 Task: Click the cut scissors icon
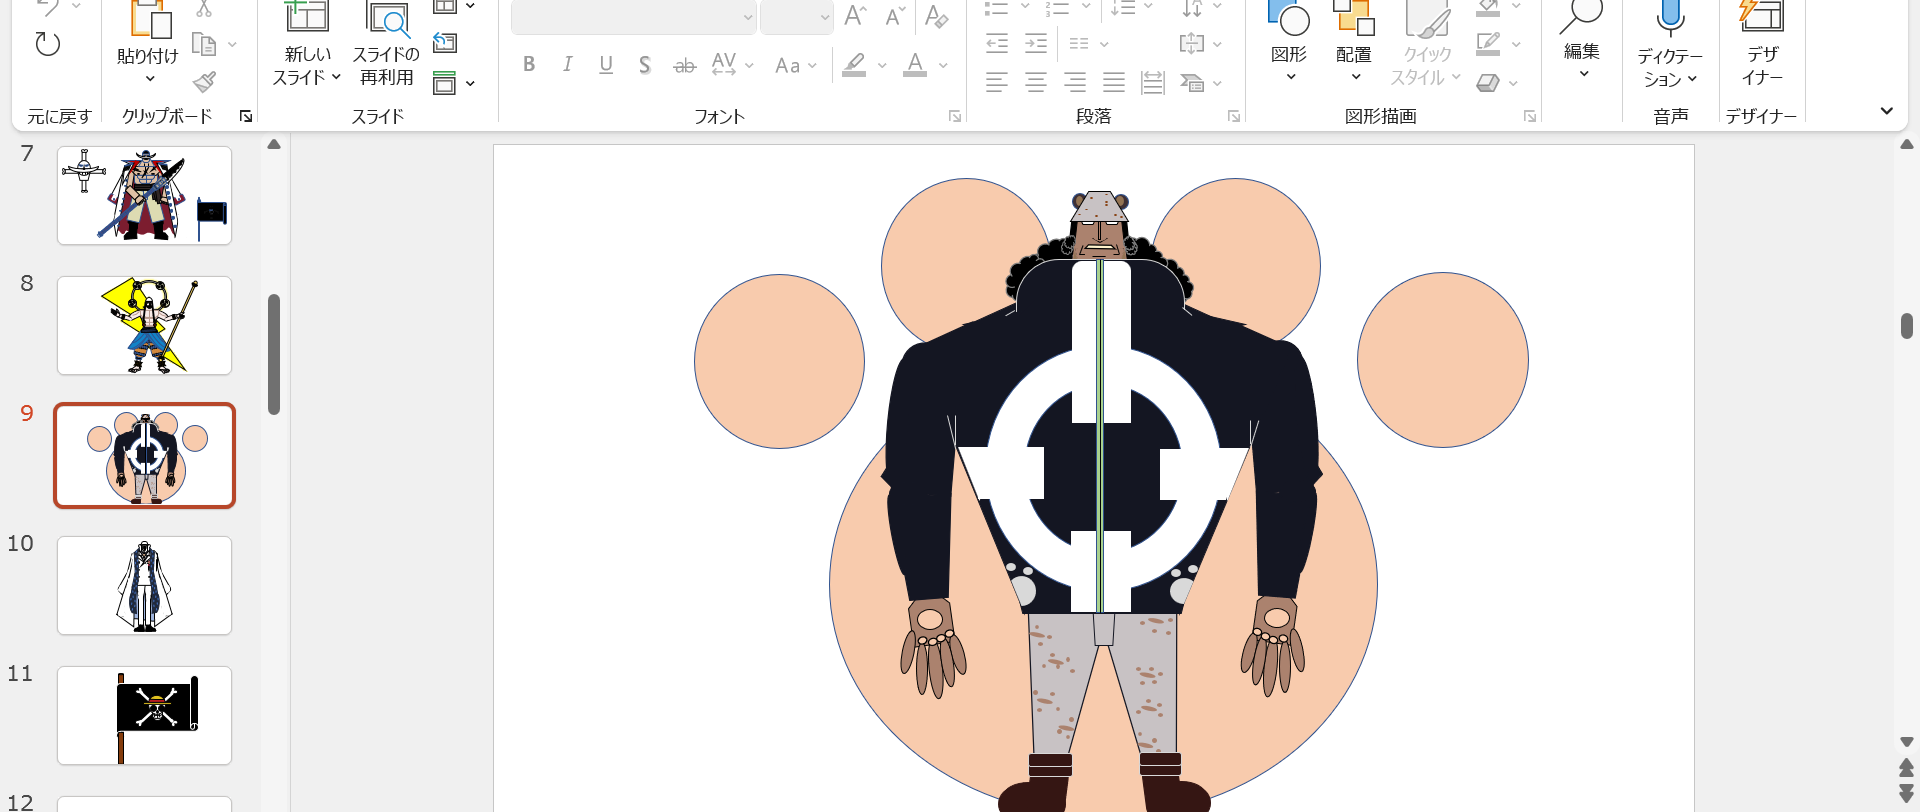tap(204, 9)
